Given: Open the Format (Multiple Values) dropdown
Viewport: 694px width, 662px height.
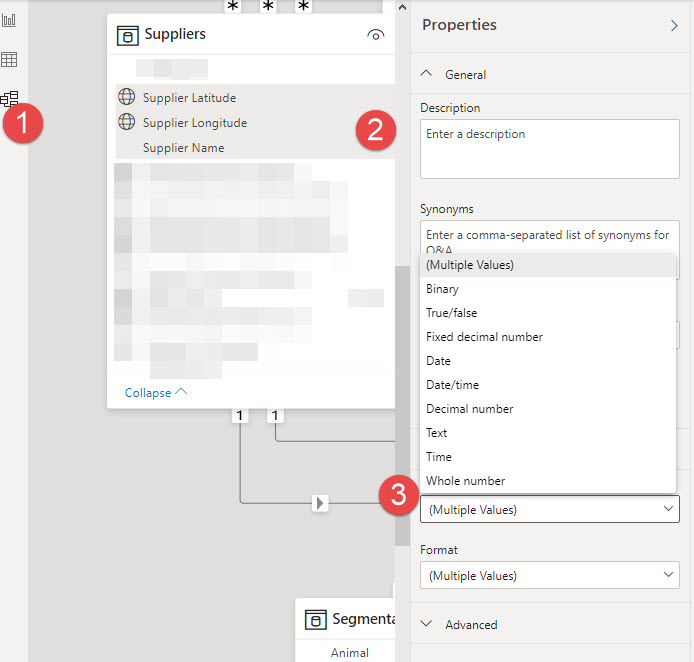Looking at the screenshot, I should point(550,575).
